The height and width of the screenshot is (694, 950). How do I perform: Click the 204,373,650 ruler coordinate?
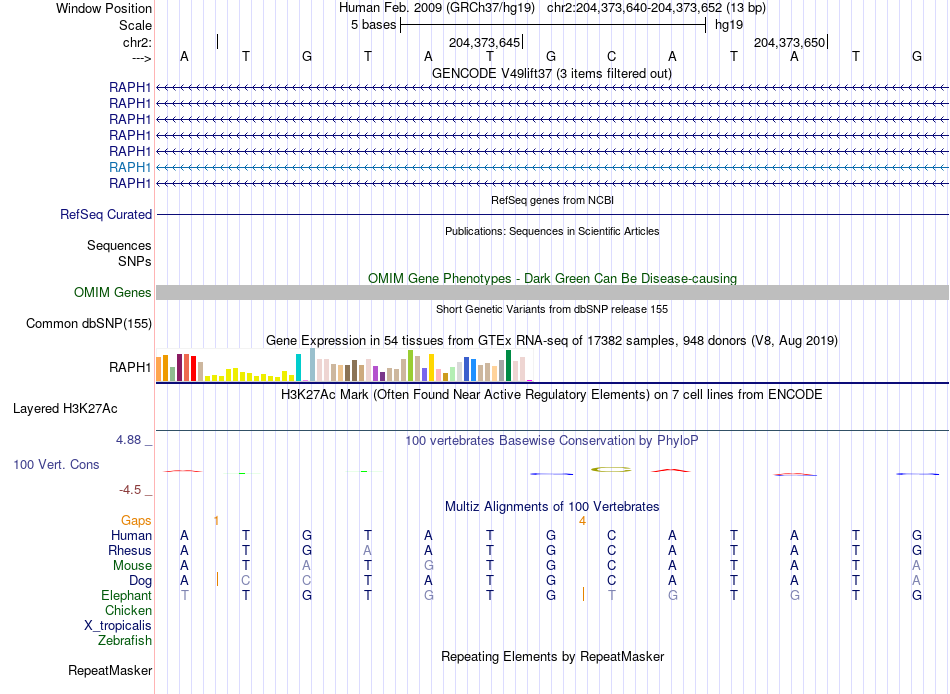pos(789,42)
